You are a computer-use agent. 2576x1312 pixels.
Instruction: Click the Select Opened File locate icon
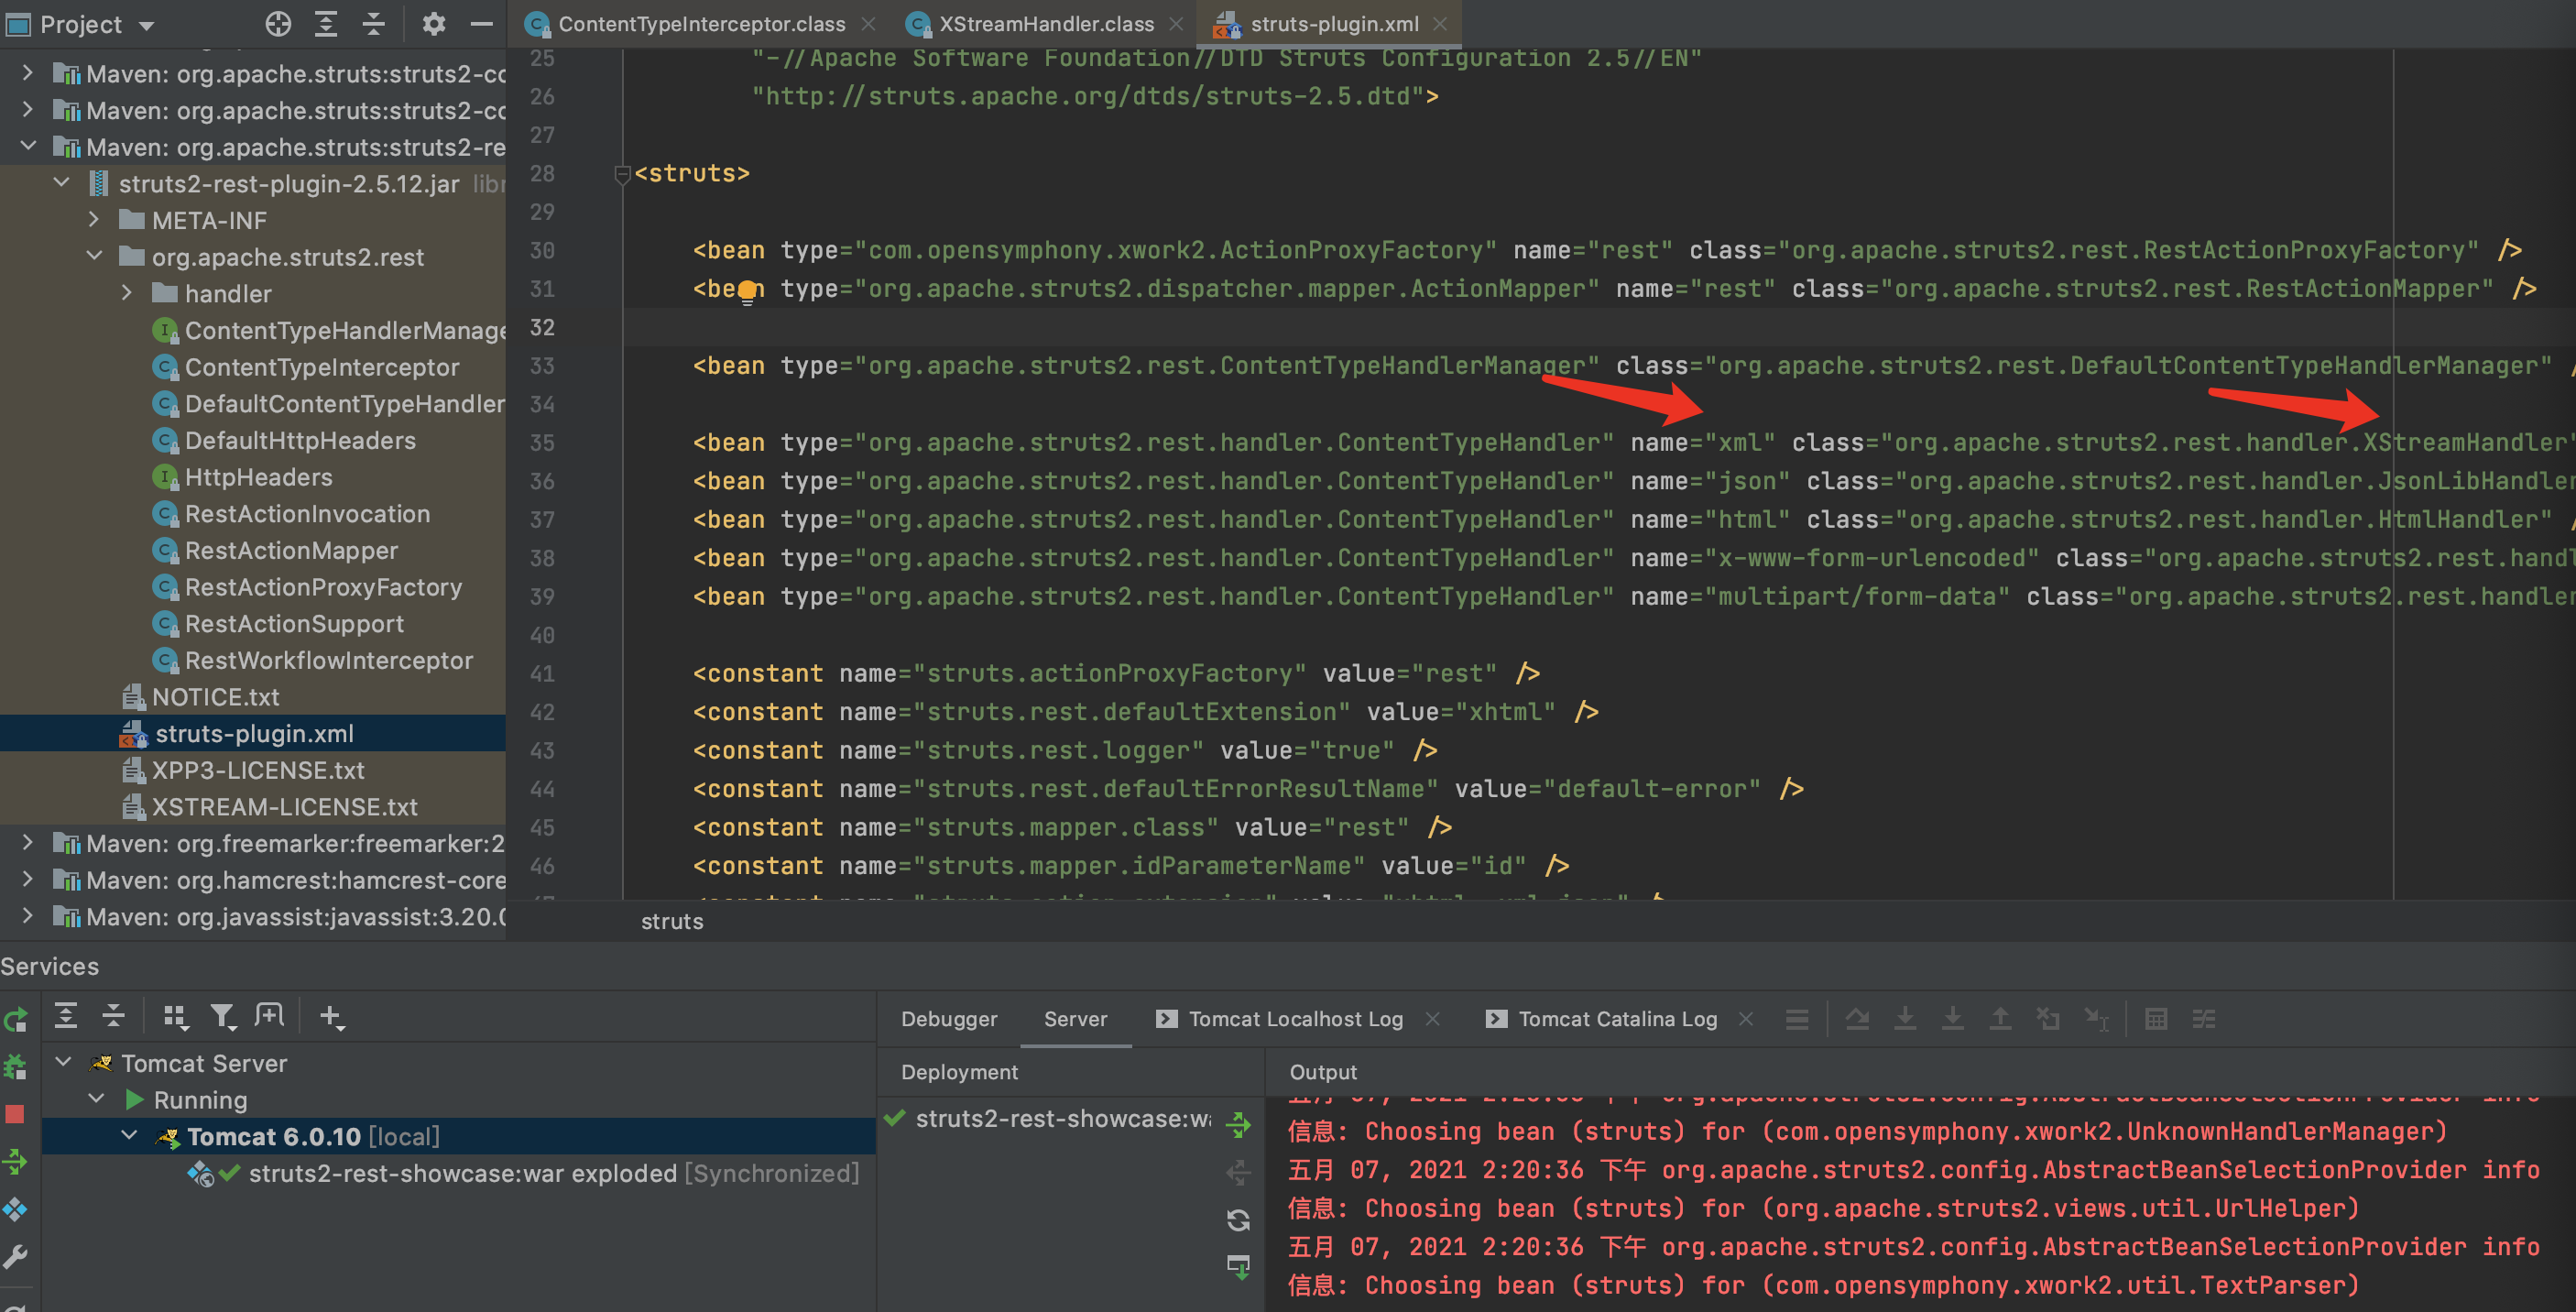click(278, 24)
